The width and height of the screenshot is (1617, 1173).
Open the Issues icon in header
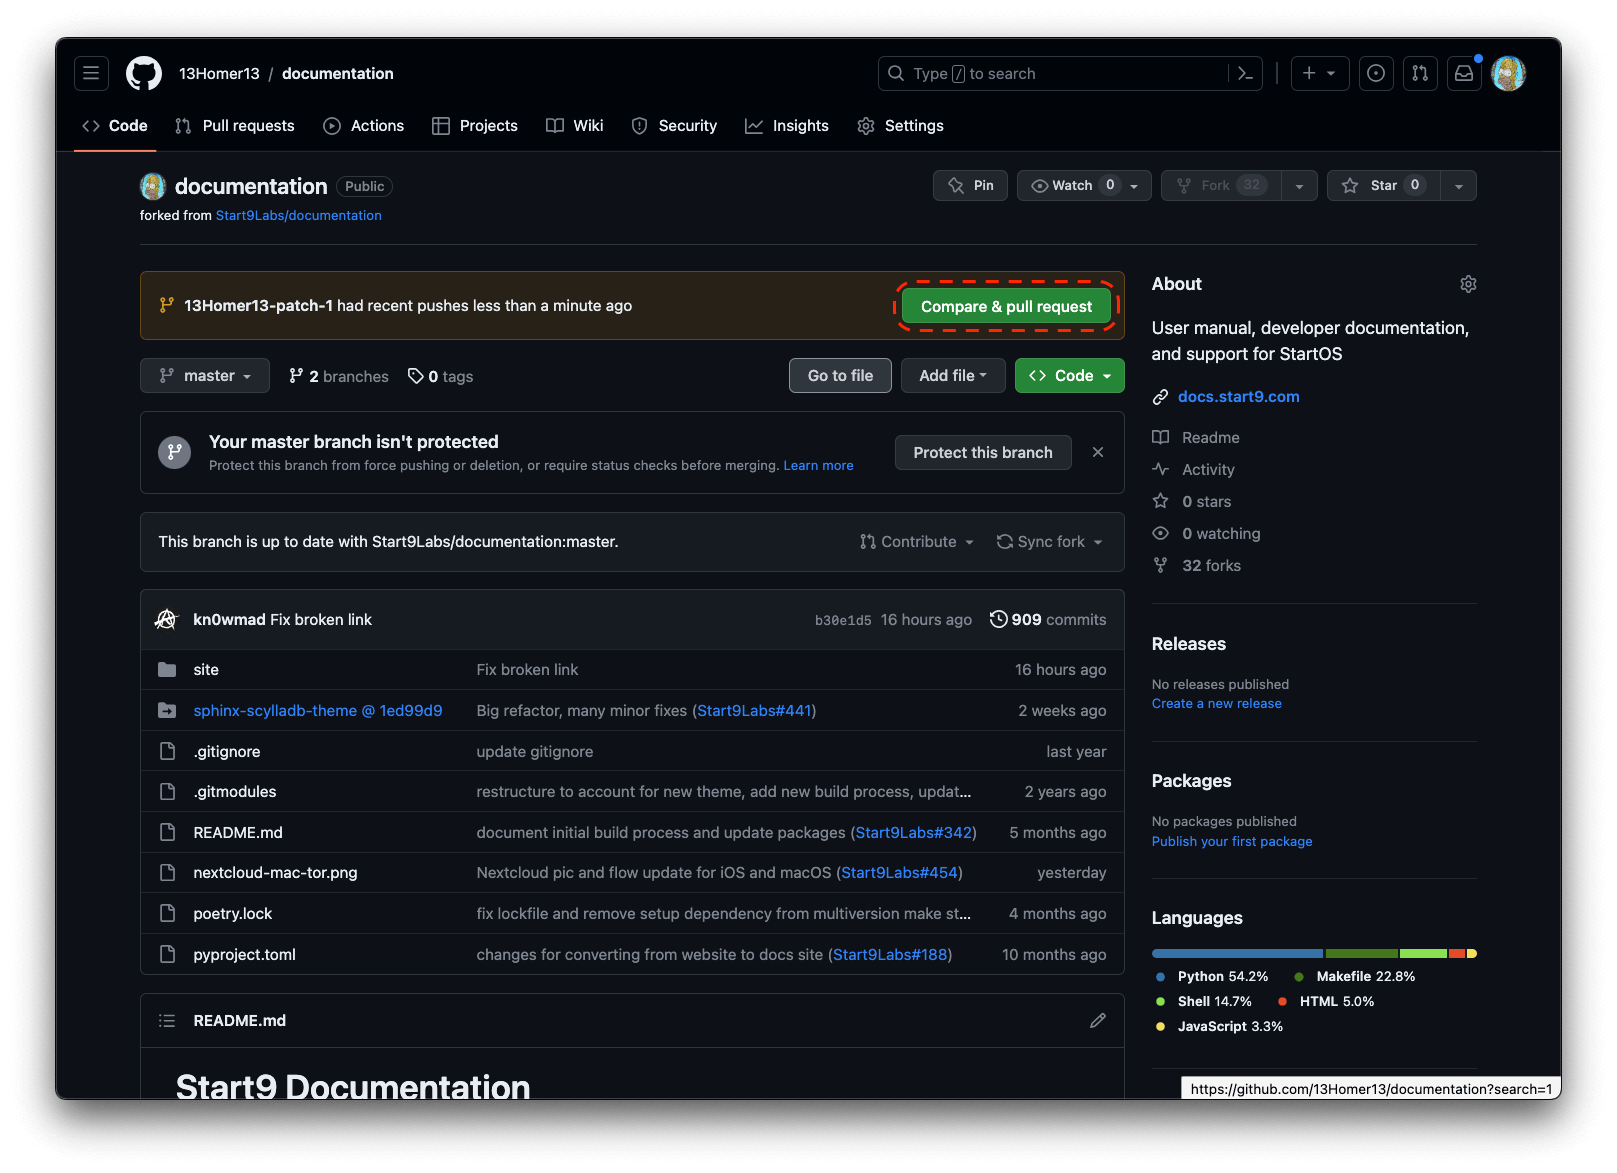1376,73
